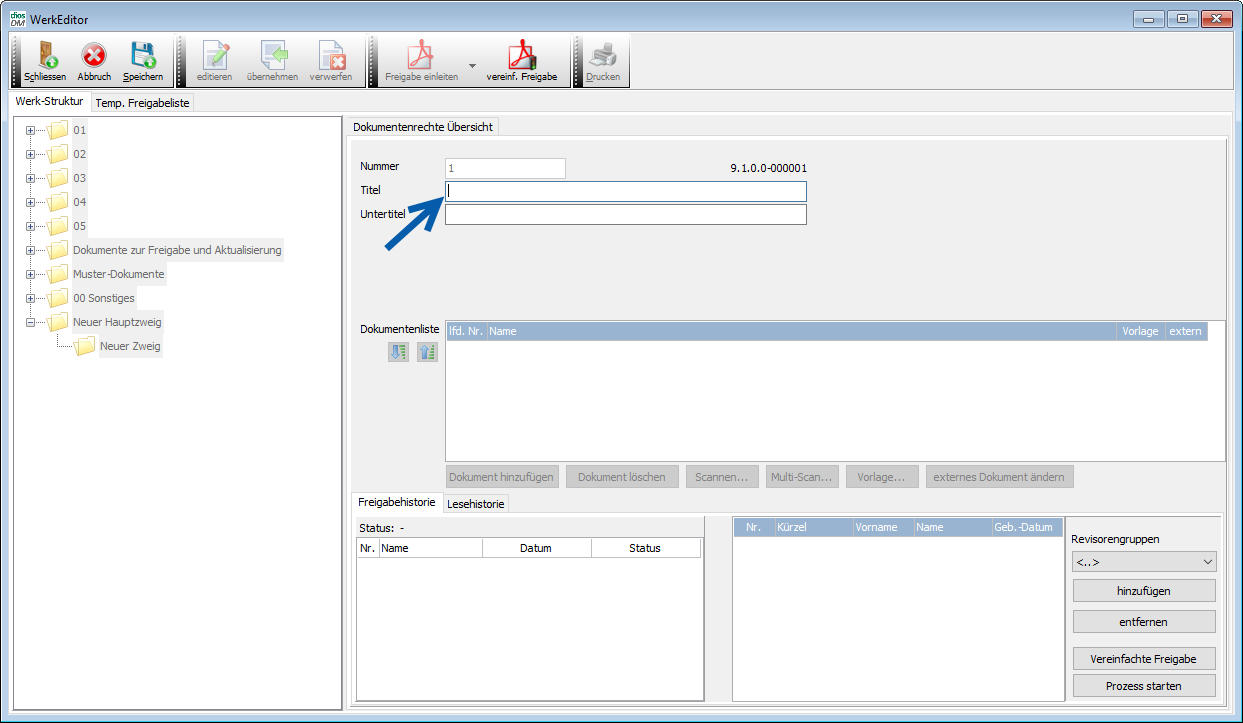Viewport: 1243px width, 723px height.
Task: Select the Neuer Zweig tree item
Action: (x=130, y=346)
